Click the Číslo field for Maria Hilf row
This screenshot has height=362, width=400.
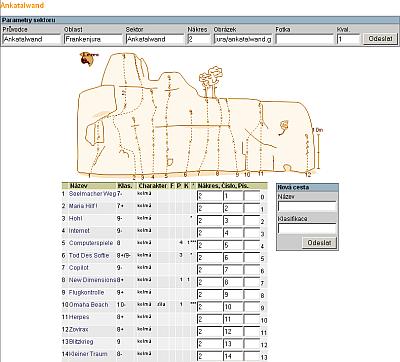(233, 208)
